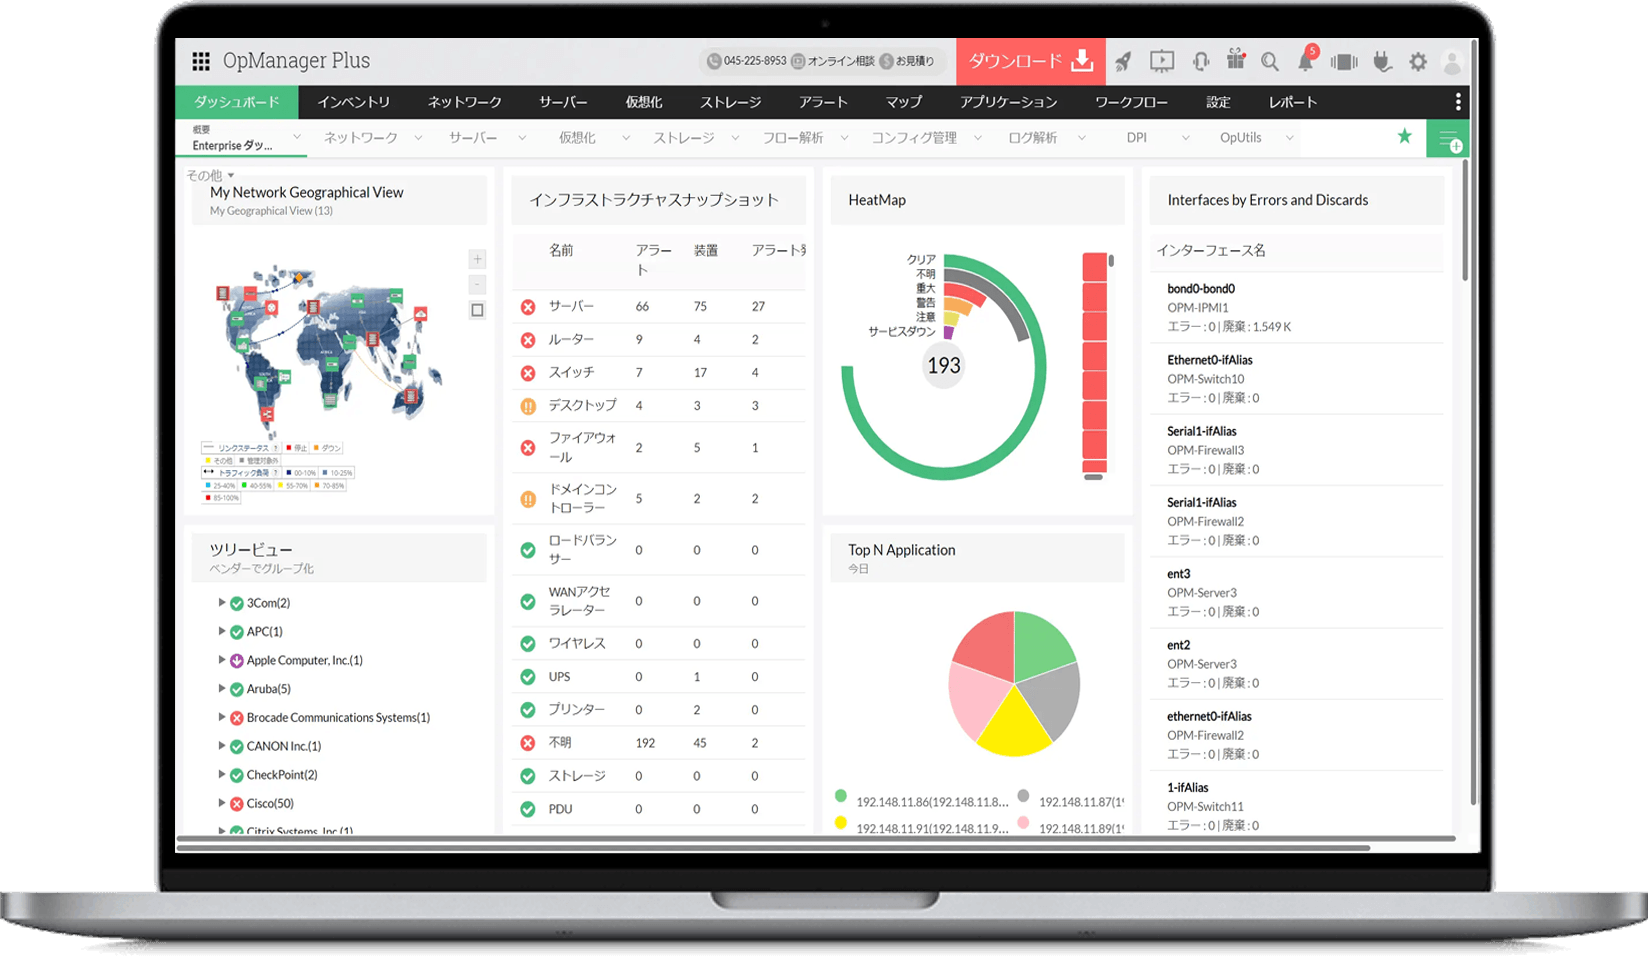Expand the ログ解析 dropdown arrow
1648x960 pixels.
click(x=1081, y=138)
